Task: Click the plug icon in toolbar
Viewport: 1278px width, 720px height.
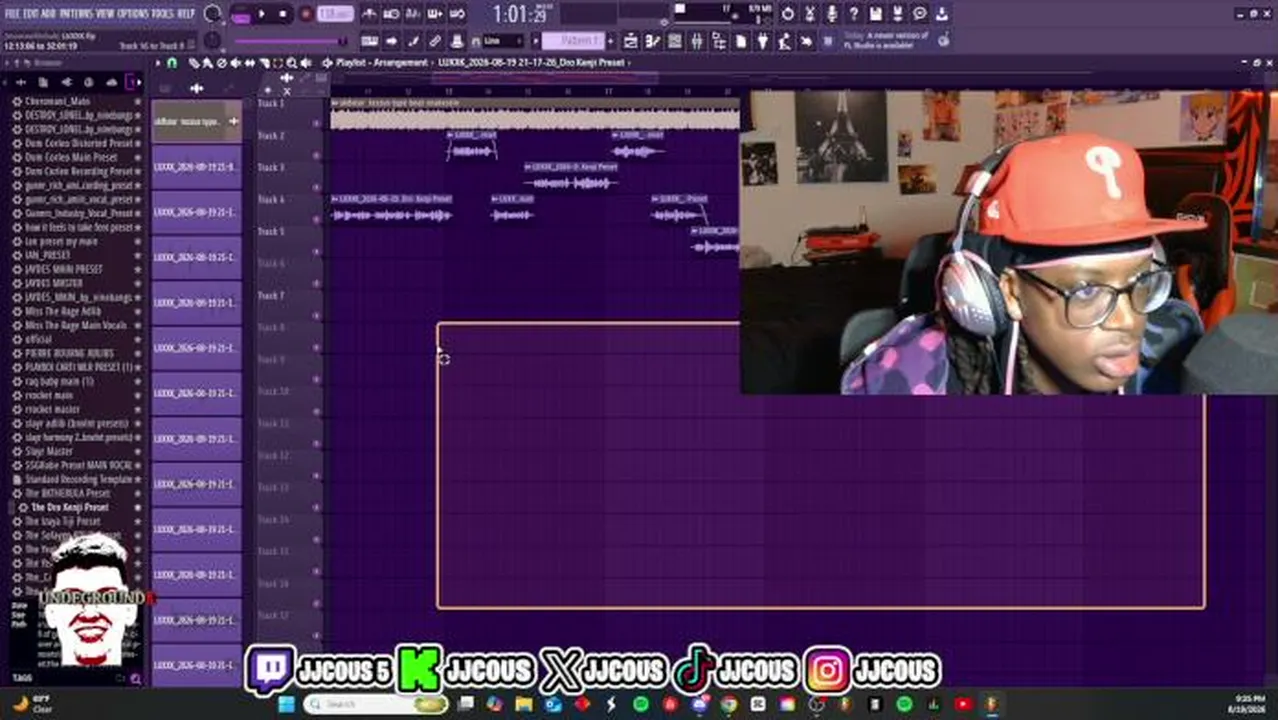Action: tap(763, 41)
